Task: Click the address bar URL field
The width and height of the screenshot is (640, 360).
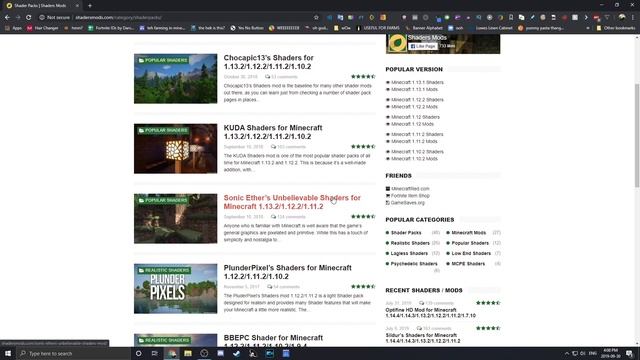Action: click(x=192, y=18)
